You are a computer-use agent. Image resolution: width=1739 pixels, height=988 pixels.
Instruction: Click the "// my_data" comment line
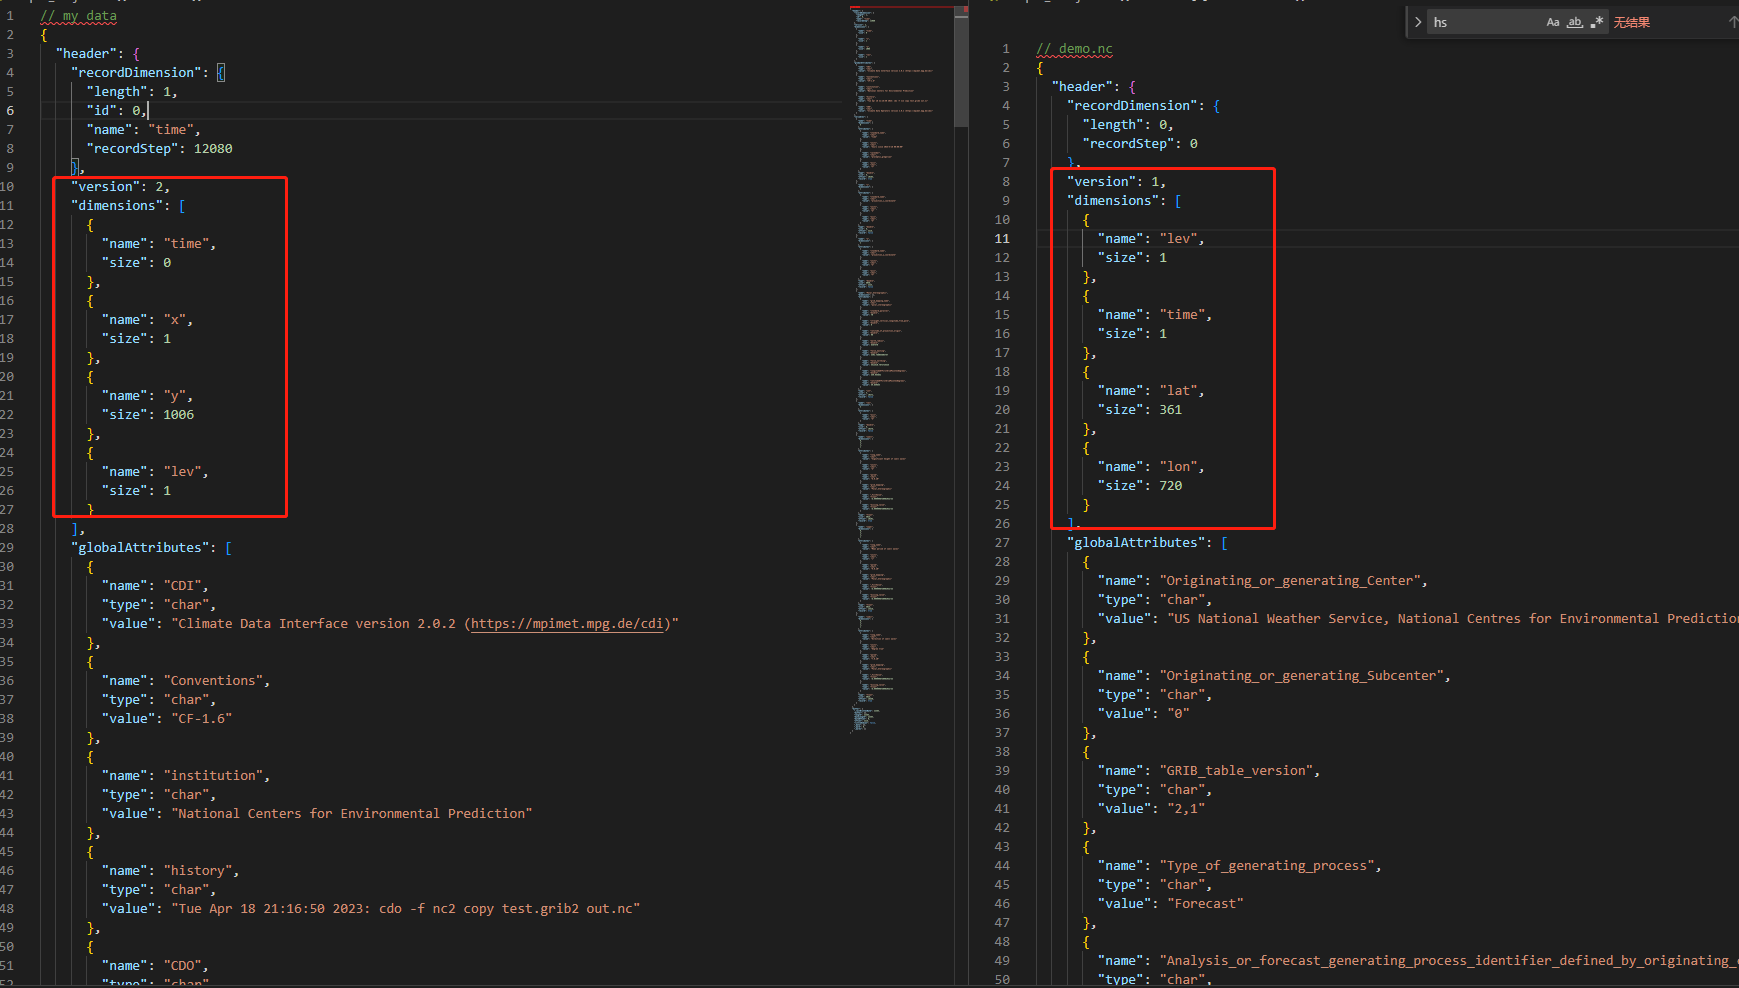click(x=79, y=16)
